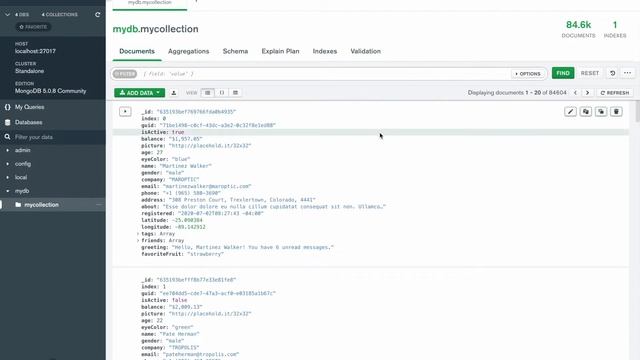Screen dimensions: 640x360
Task: Switch to table view
Action: coord(236,93)
